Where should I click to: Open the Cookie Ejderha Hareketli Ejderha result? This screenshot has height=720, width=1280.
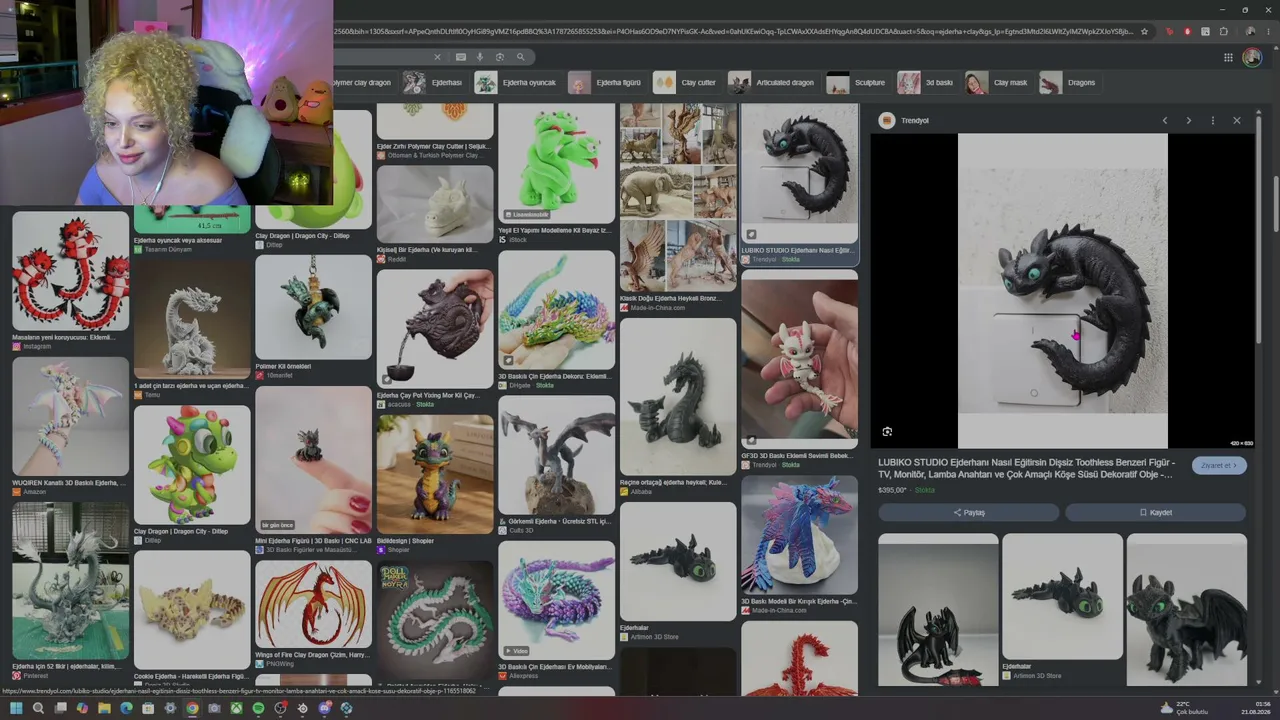tap(192, 618)
